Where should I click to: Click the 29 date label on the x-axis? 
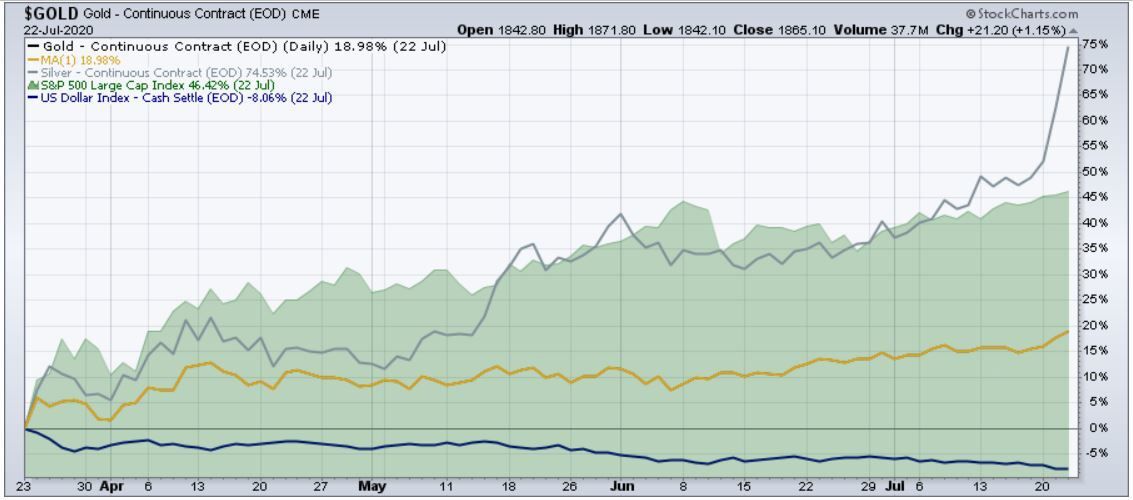coord(869,486)
